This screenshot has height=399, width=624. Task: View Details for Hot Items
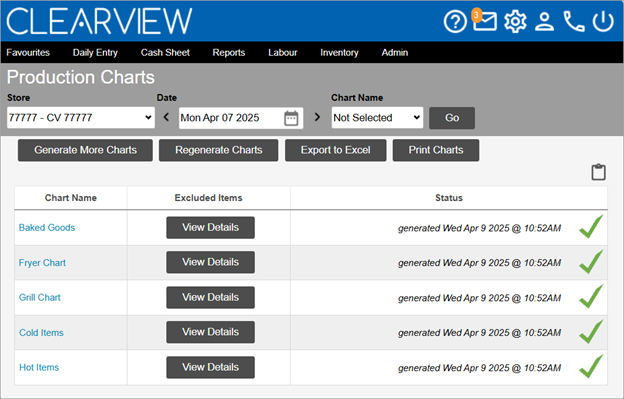(x=211, y=367)
